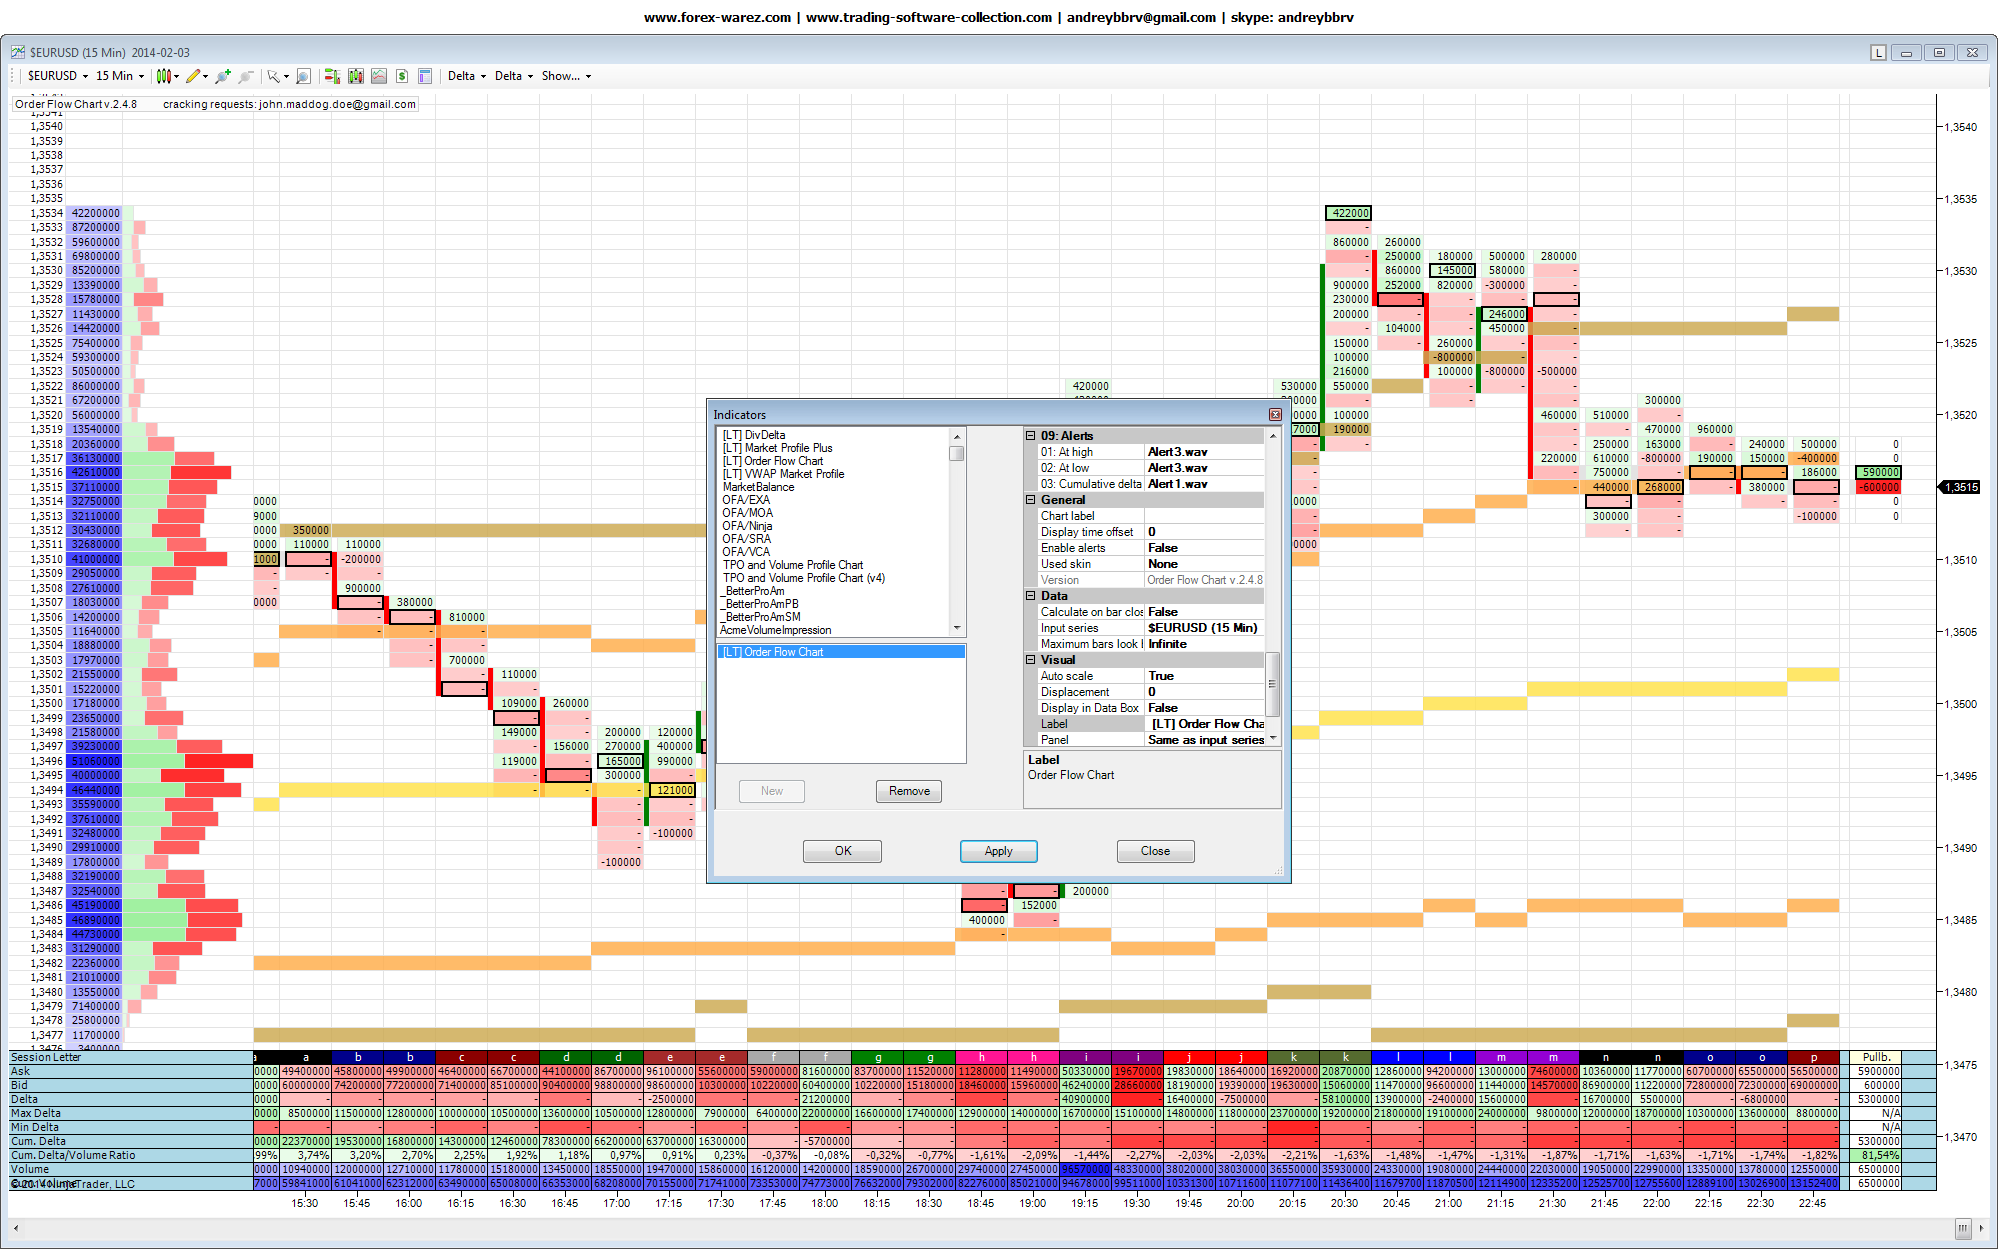Open the $EURUSD instrument dropdown
The width and height of the screenshot is (1998, 1249).
(x=57, y=76)
